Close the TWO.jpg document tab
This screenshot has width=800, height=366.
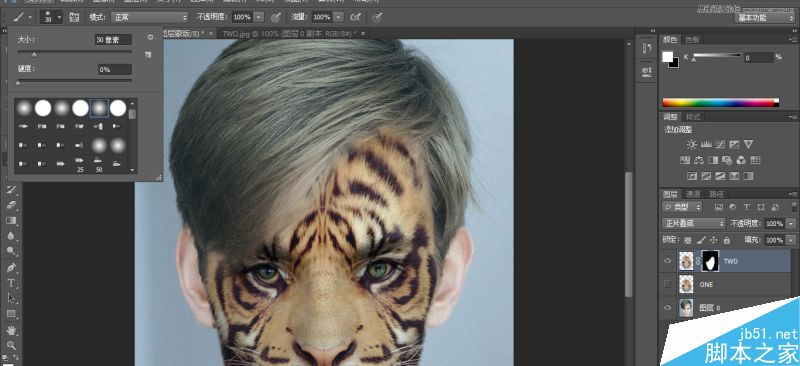pyautogui.click(x=363, y=34)
